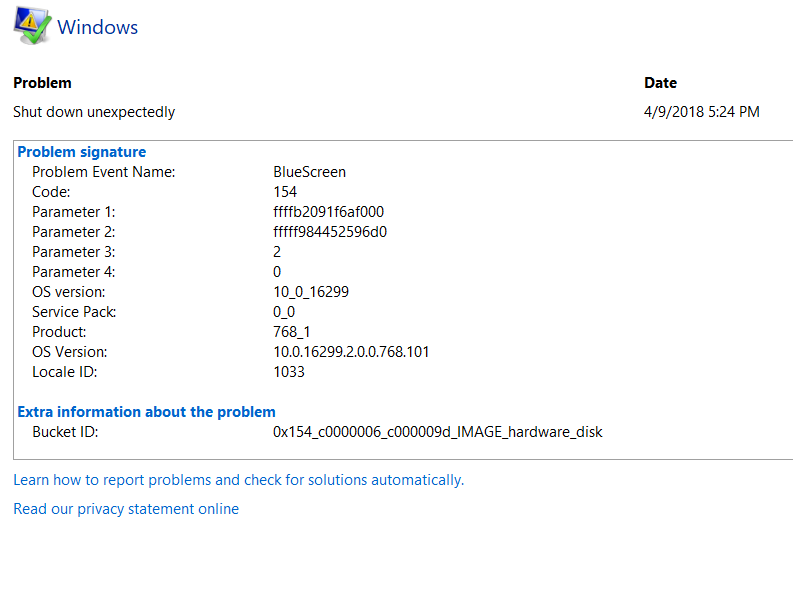Select Parameter 2 value 'fffff984452596d0'

330,232
